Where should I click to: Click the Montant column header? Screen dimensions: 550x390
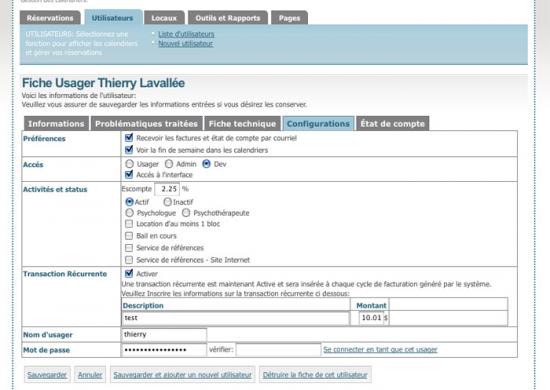(x=371, y=305)
